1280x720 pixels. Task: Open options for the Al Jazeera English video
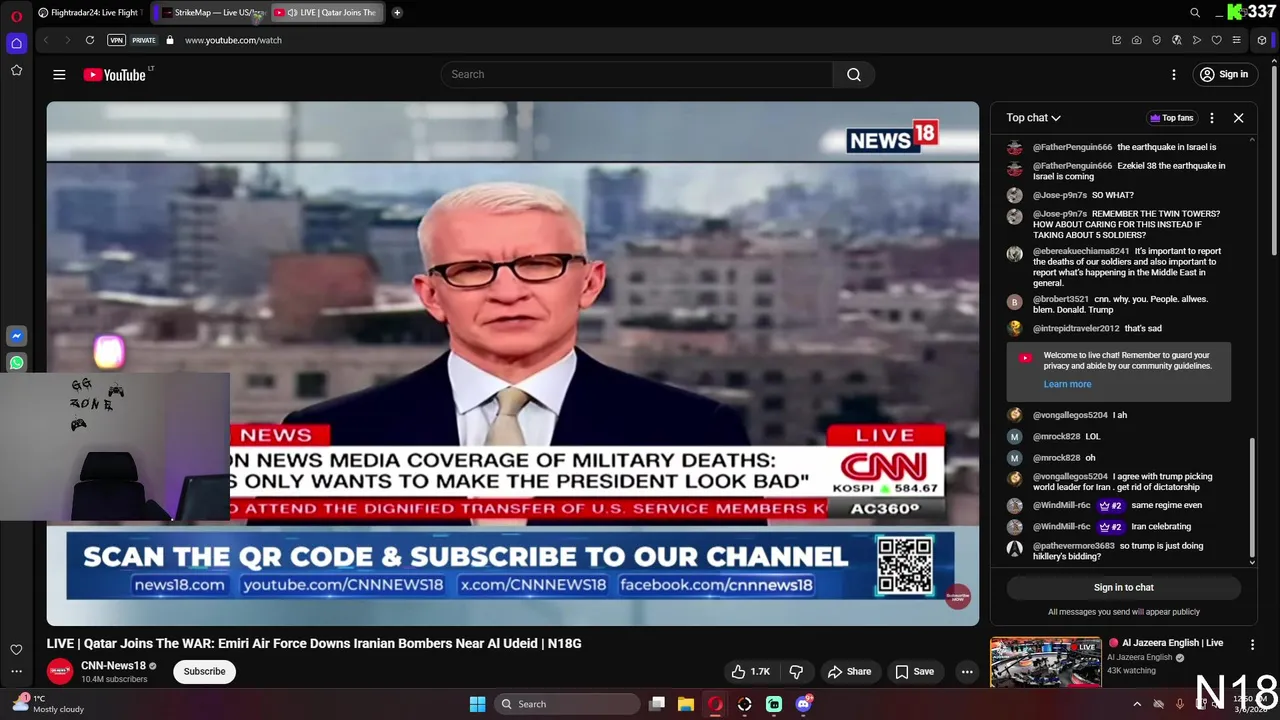tap(1252, 645)
